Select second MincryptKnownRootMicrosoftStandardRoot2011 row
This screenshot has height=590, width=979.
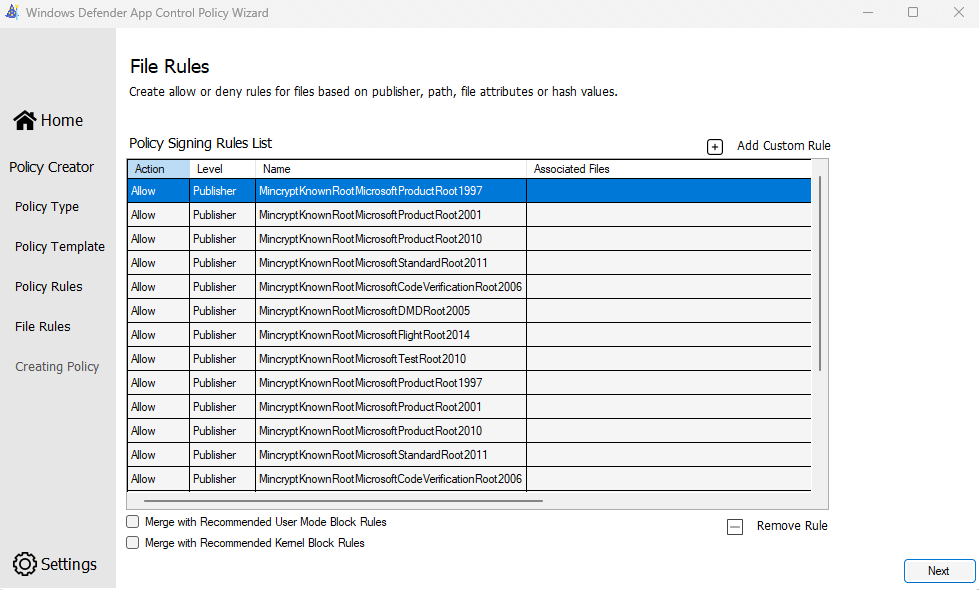470,455
